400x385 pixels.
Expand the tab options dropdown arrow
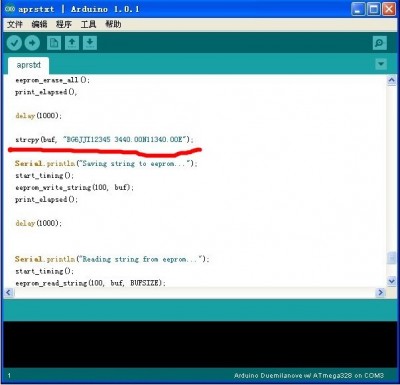click(x=381, y=64)
